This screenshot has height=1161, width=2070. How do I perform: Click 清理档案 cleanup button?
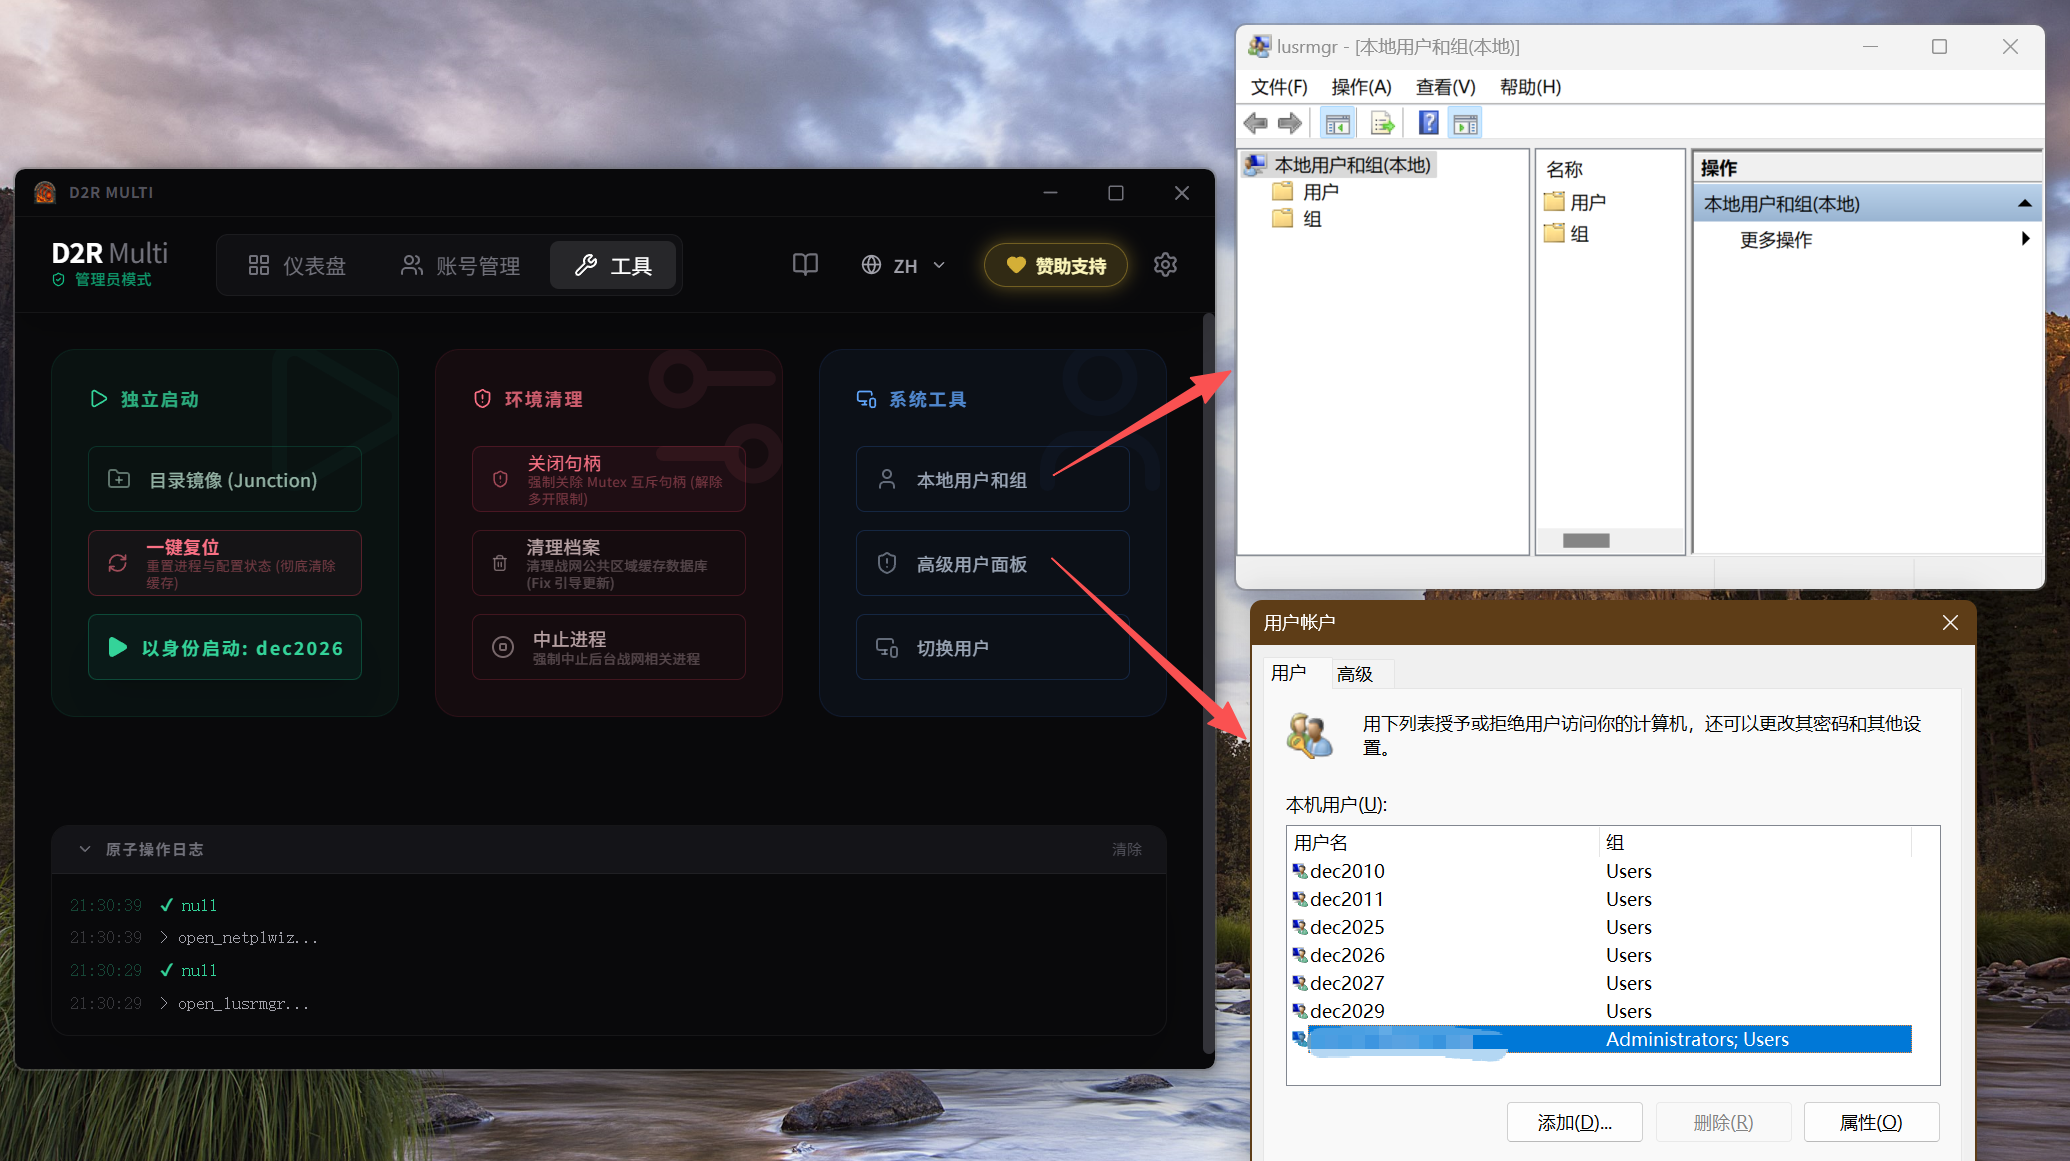click(609, 563)
